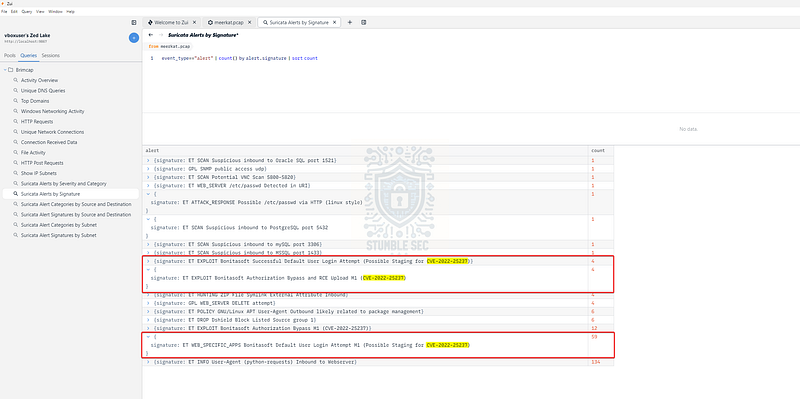Click the Brimcap folder icon

click(x=11, y=70)
